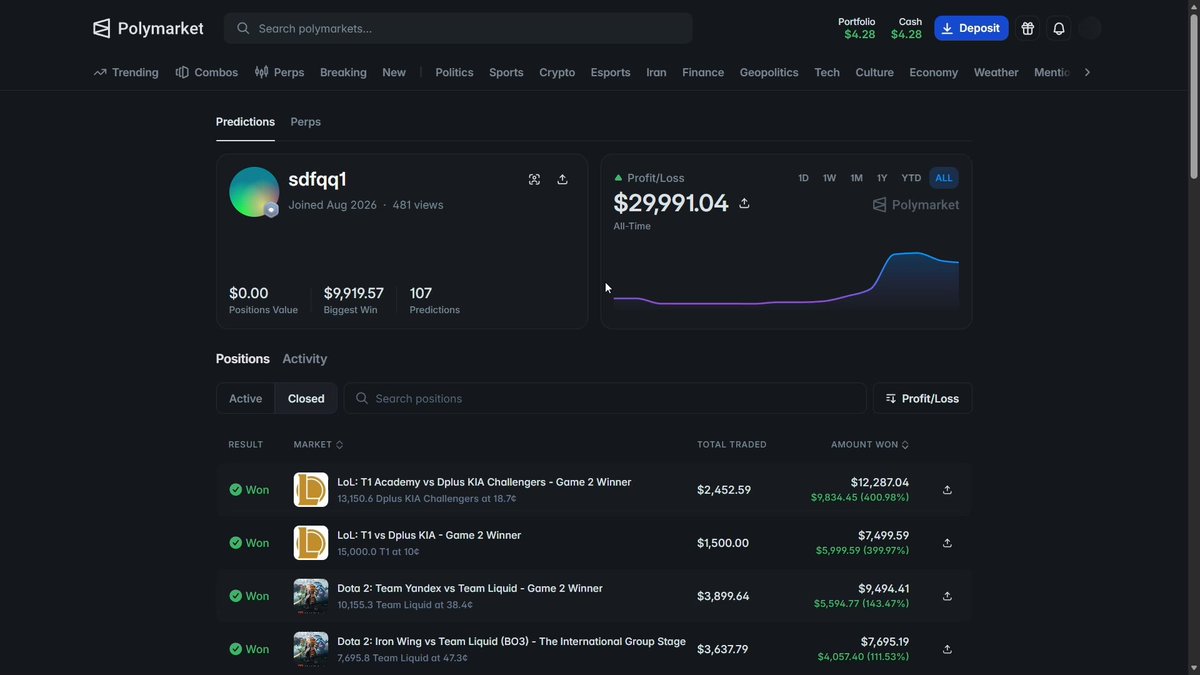This screenshot has width=1200, height=675.
Task: Select the 1W chart timeframe
Action: click(829, 178)
